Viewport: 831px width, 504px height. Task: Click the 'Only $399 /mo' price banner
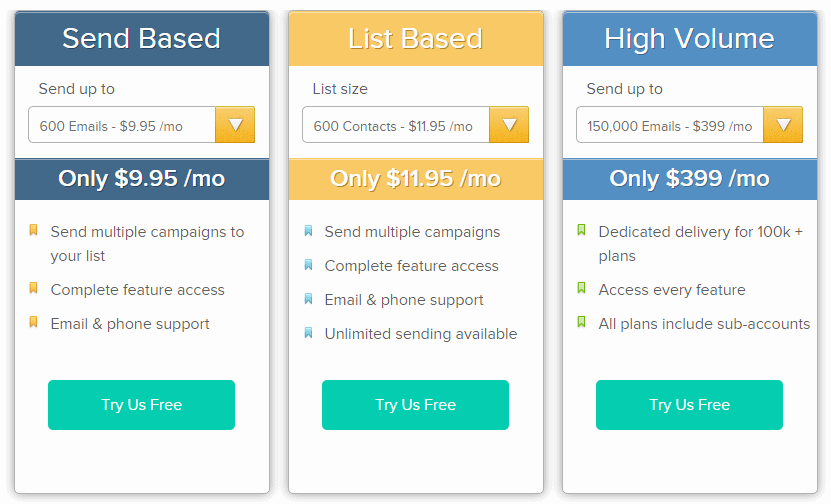coord(690,179)
